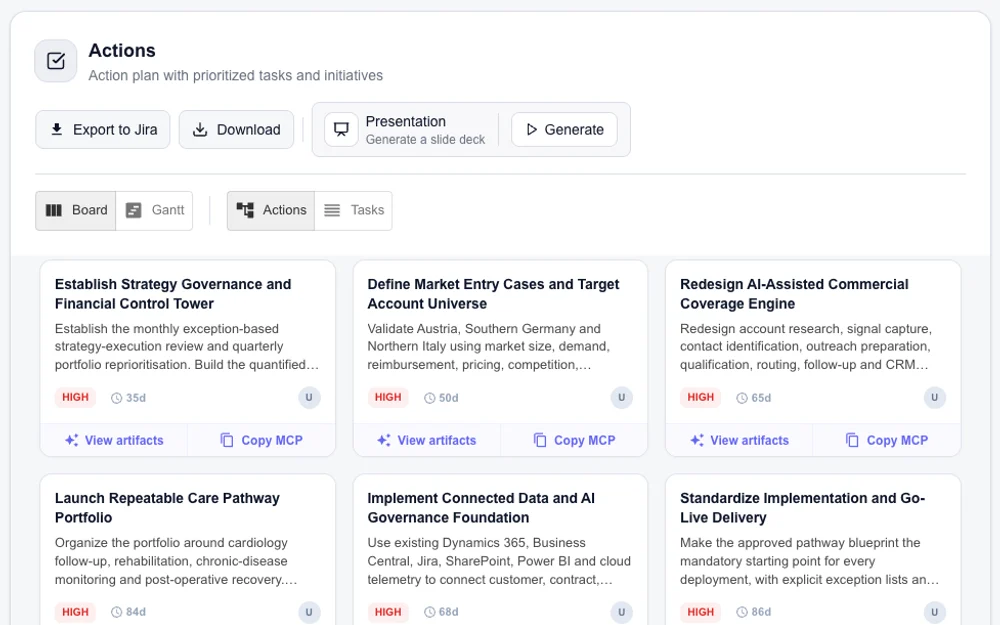View artifacts for Commercial Coverage Engine card
The width and height of the screenshot is (1000, 625).
pyautogui.click(x=740, y=440)
